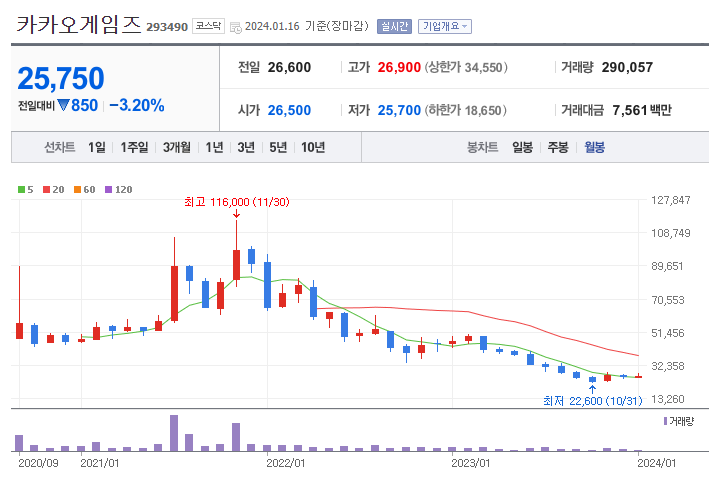Click the open price value 26,500
Viewport: 709px width, 487px height.
click(x=289, y=110)
